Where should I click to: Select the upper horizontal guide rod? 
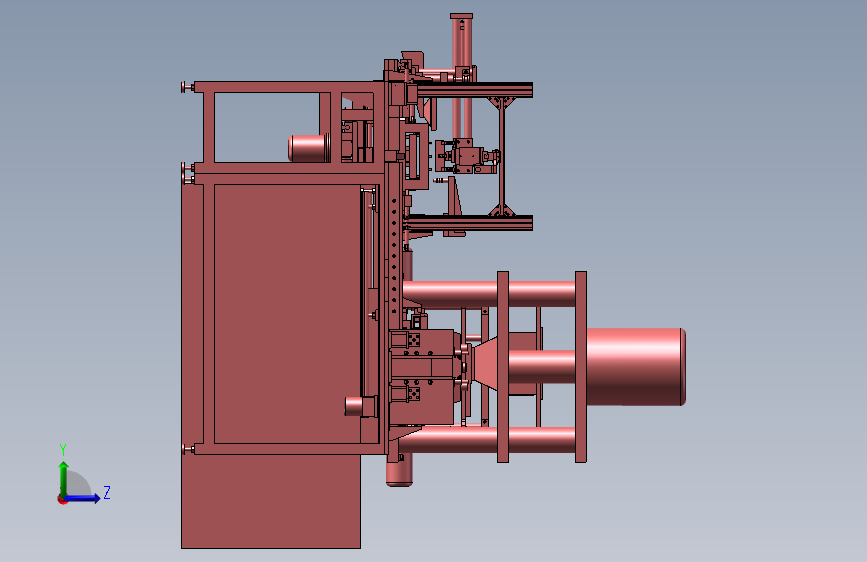489,294
